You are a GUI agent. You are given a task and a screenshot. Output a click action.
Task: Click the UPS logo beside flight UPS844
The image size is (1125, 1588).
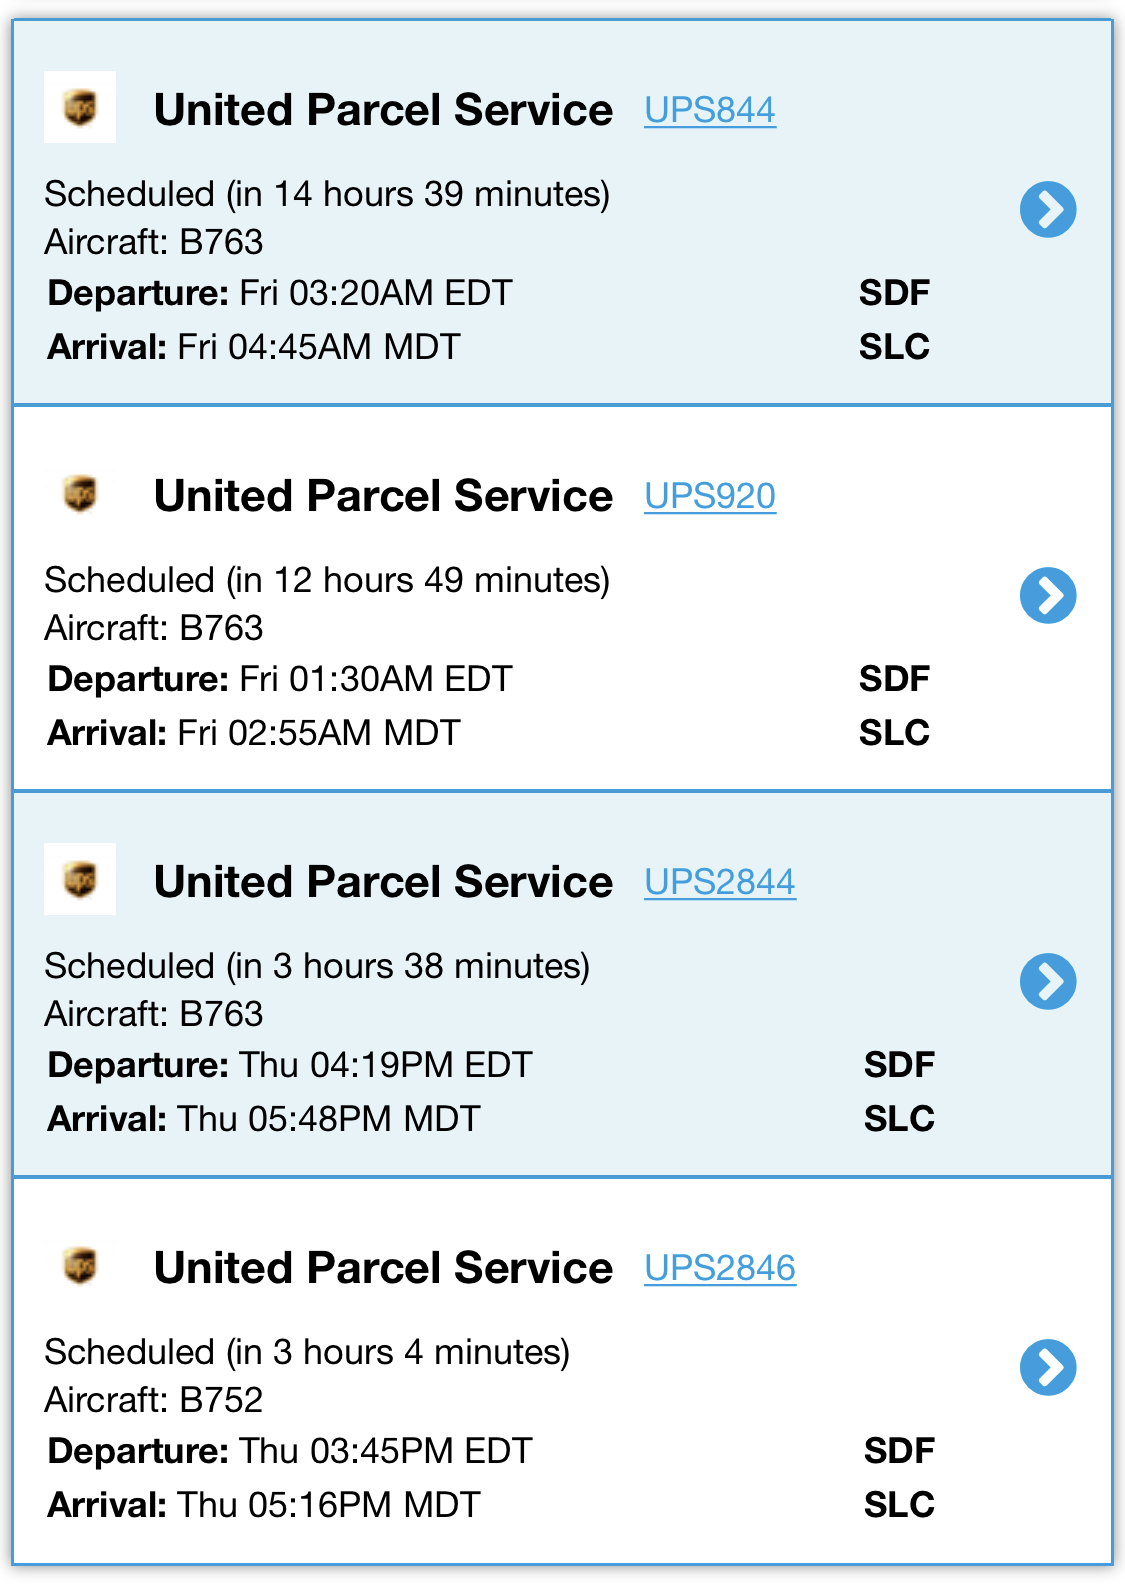(x=80, y=107)
